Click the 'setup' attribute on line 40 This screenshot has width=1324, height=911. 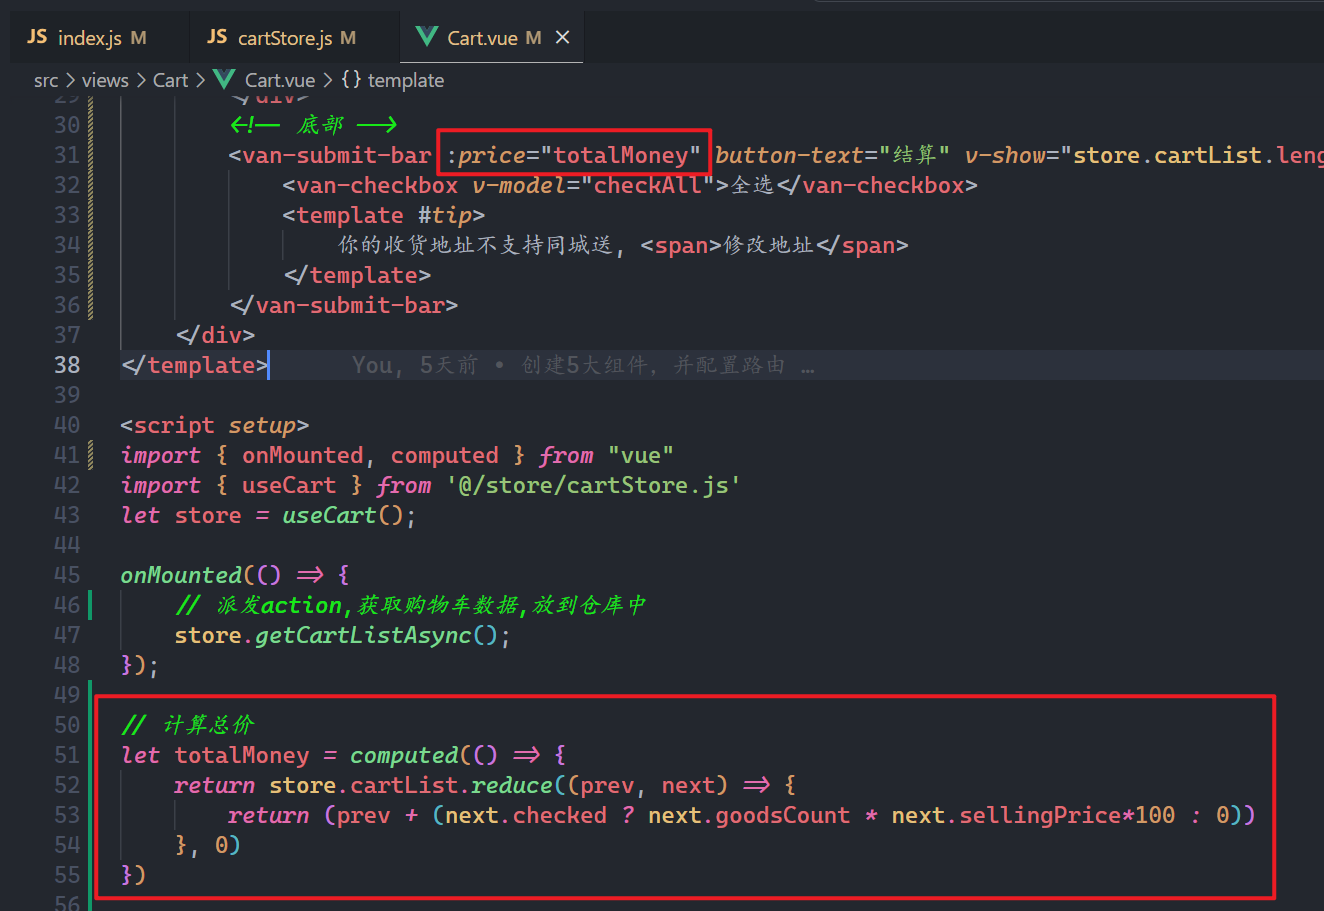262,425
